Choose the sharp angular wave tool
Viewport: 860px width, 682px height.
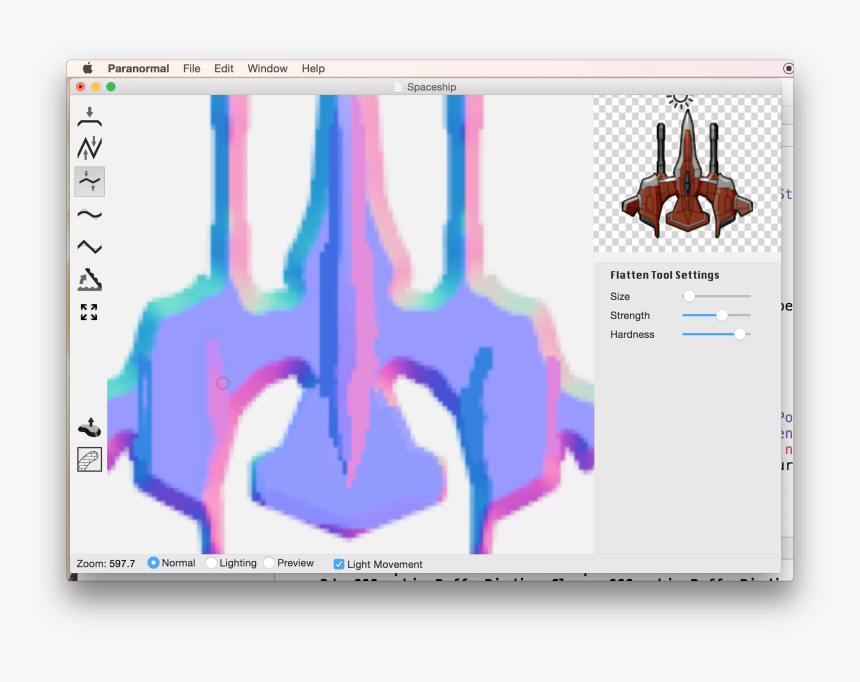pos(89,247)
